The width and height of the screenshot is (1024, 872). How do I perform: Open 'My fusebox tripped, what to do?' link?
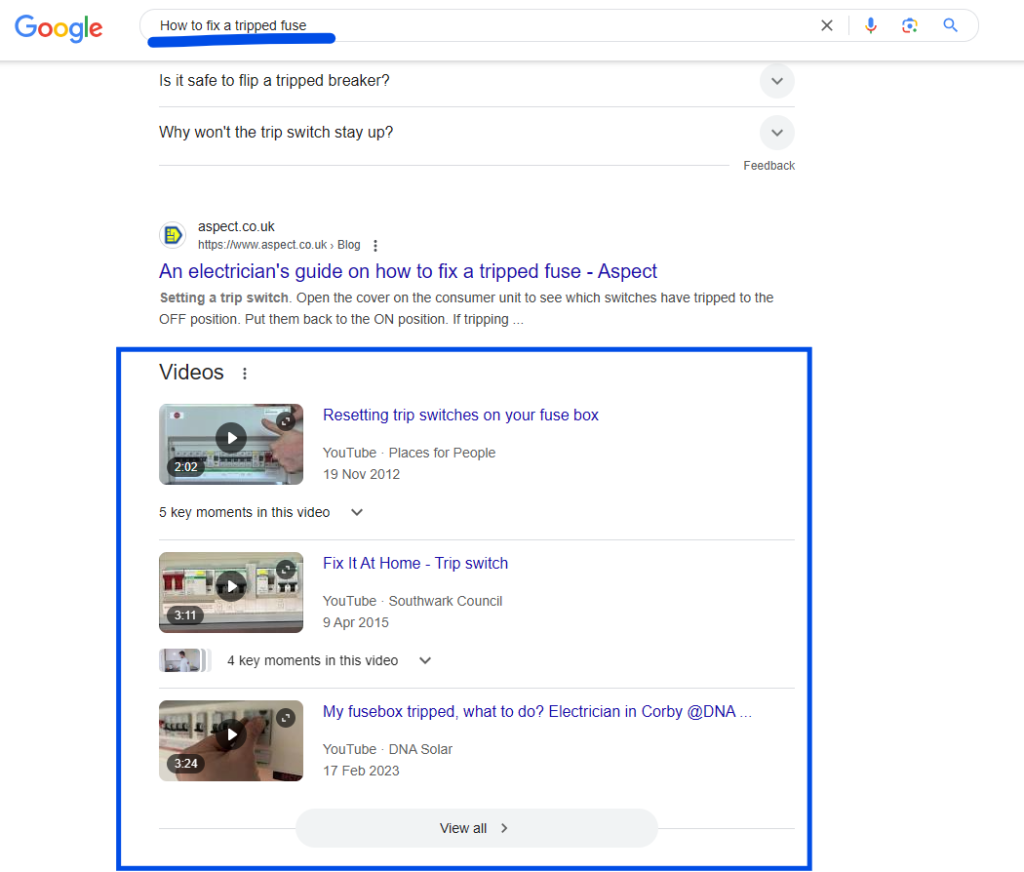[537, 712]
